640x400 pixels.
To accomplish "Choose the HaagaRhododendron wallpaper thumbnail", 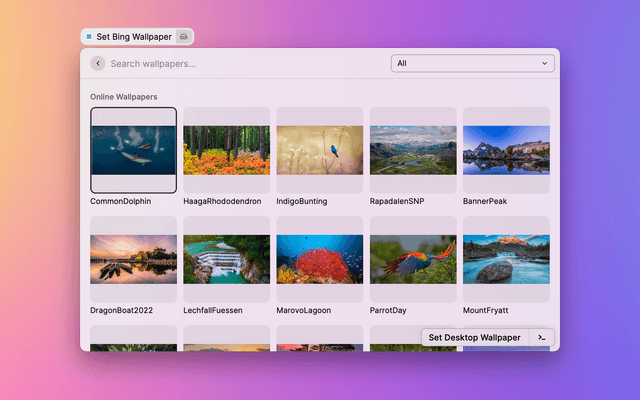I will pyautogui.click(x=226, y=150).
